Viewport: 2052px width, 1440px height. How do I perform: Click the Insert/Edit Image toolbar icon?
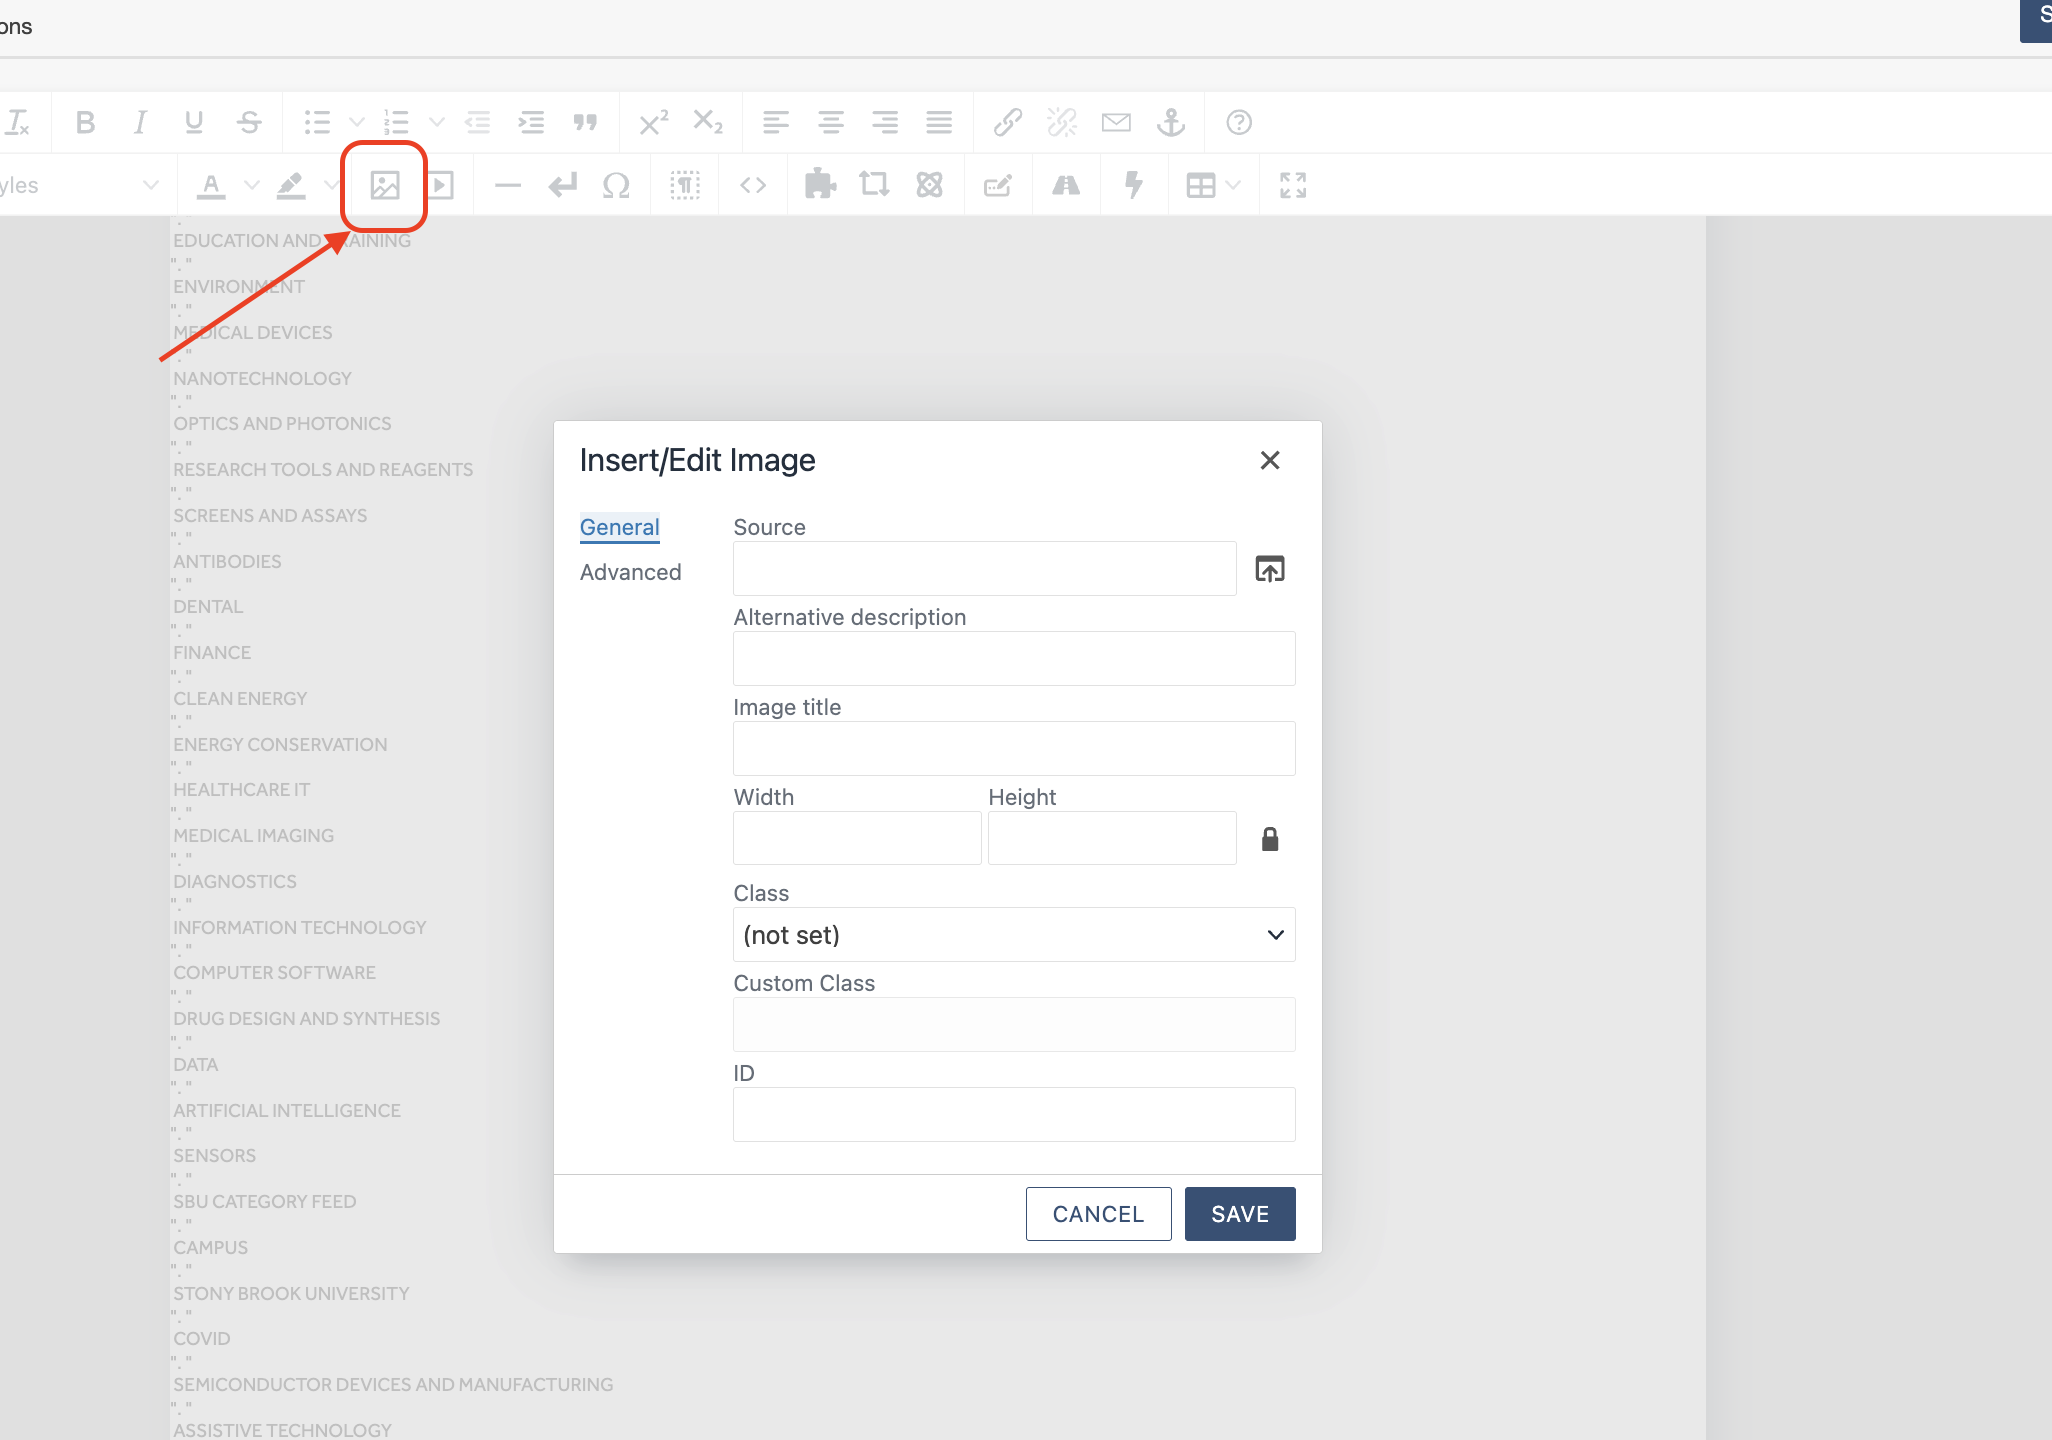[385, 185]
